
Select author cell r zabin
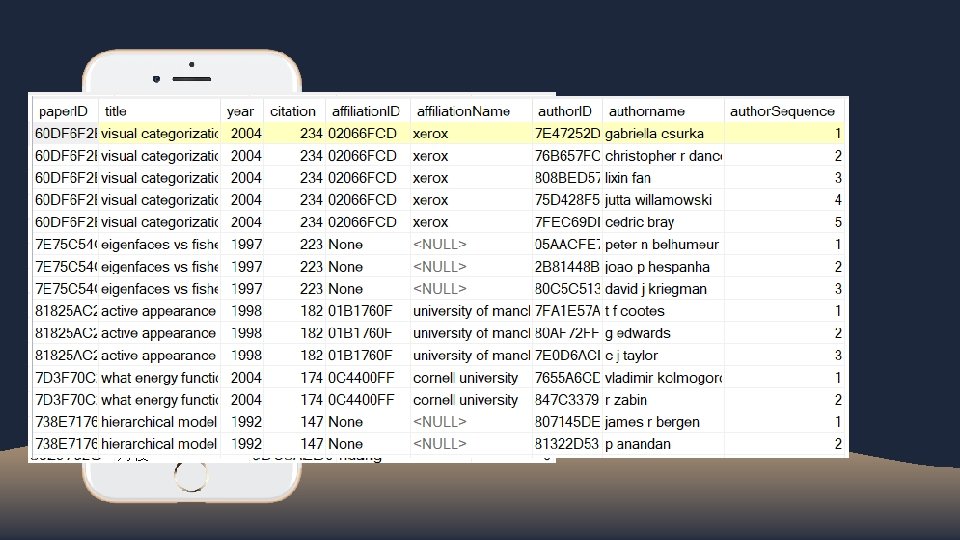click(663, 400)
